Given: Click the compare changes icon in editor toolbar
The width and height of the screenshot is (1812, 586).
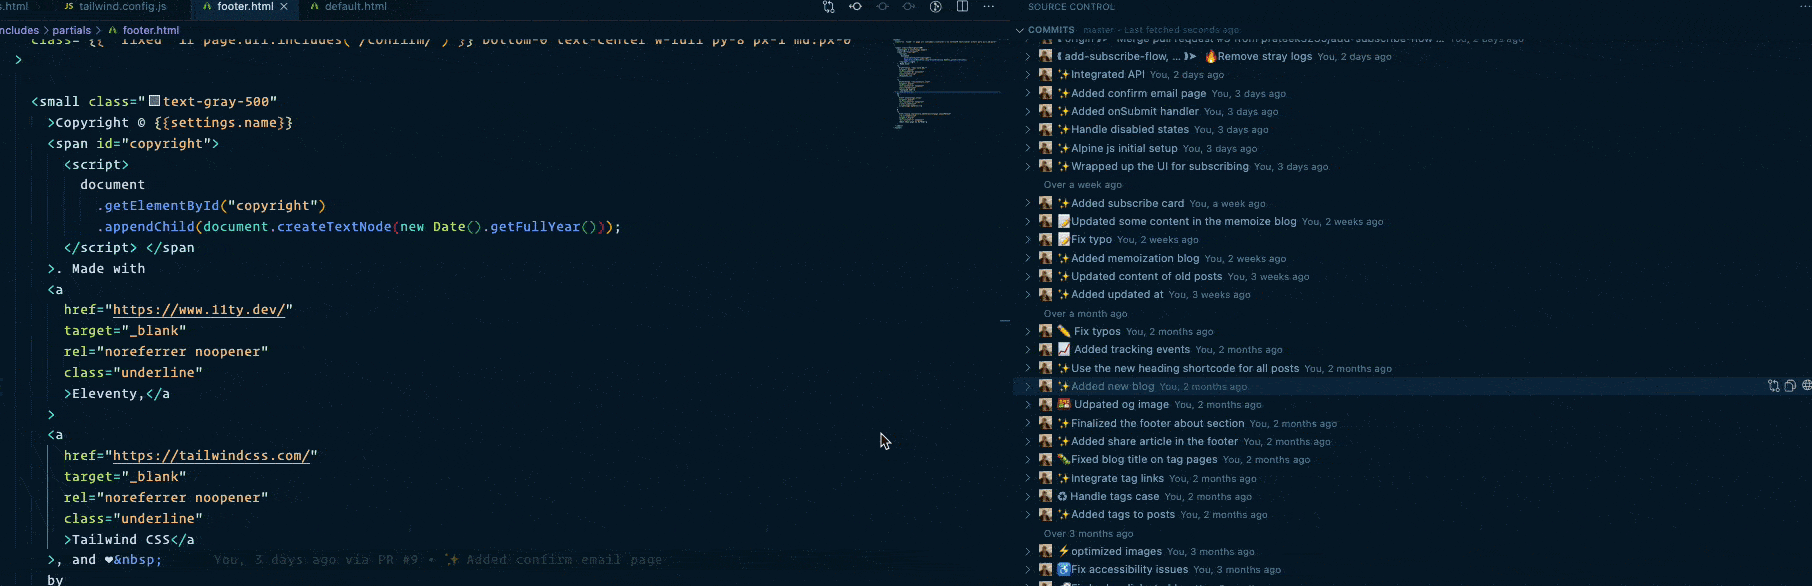Looking at the screenshot, I should (828, 7).
